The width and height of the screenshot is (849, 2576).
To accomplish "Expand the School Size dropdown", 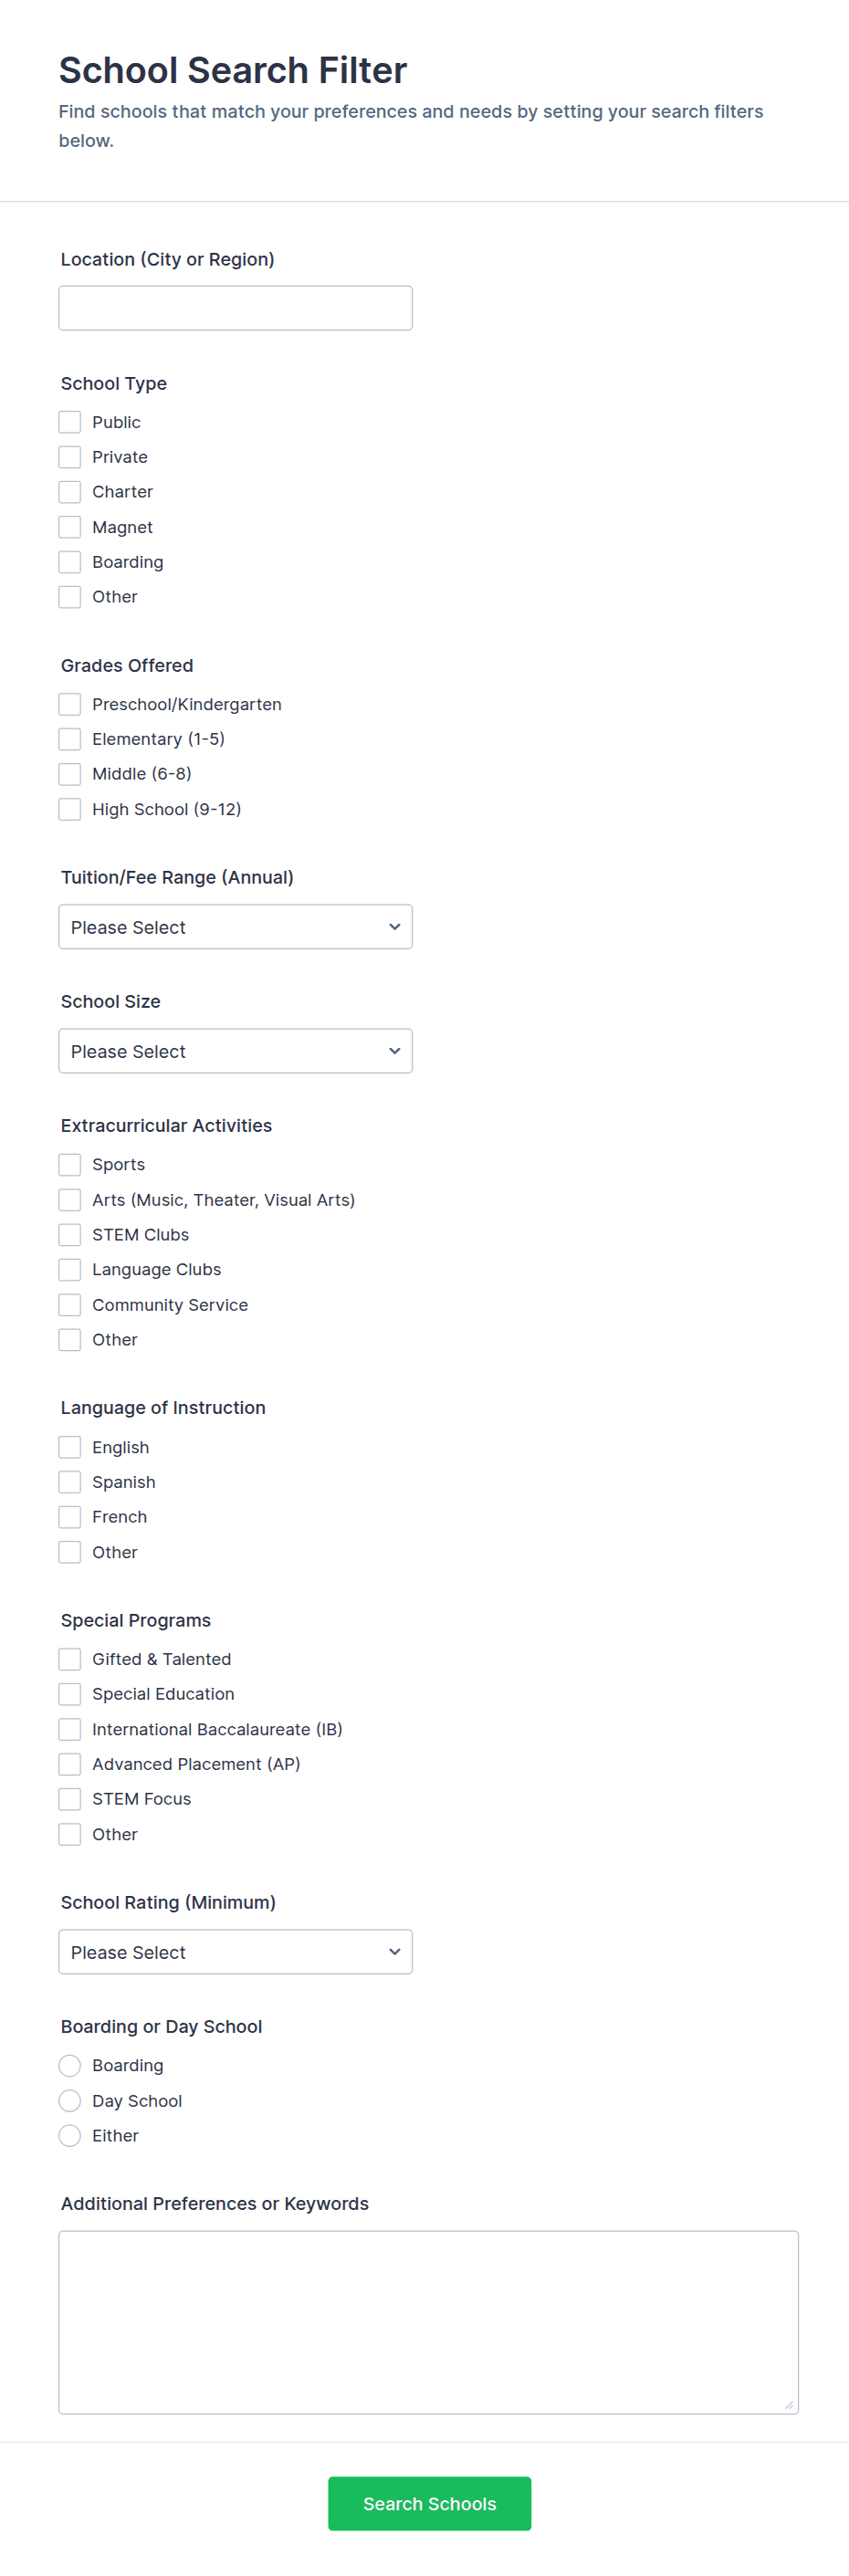I will pyautogui.click(x=235, y=1051).
